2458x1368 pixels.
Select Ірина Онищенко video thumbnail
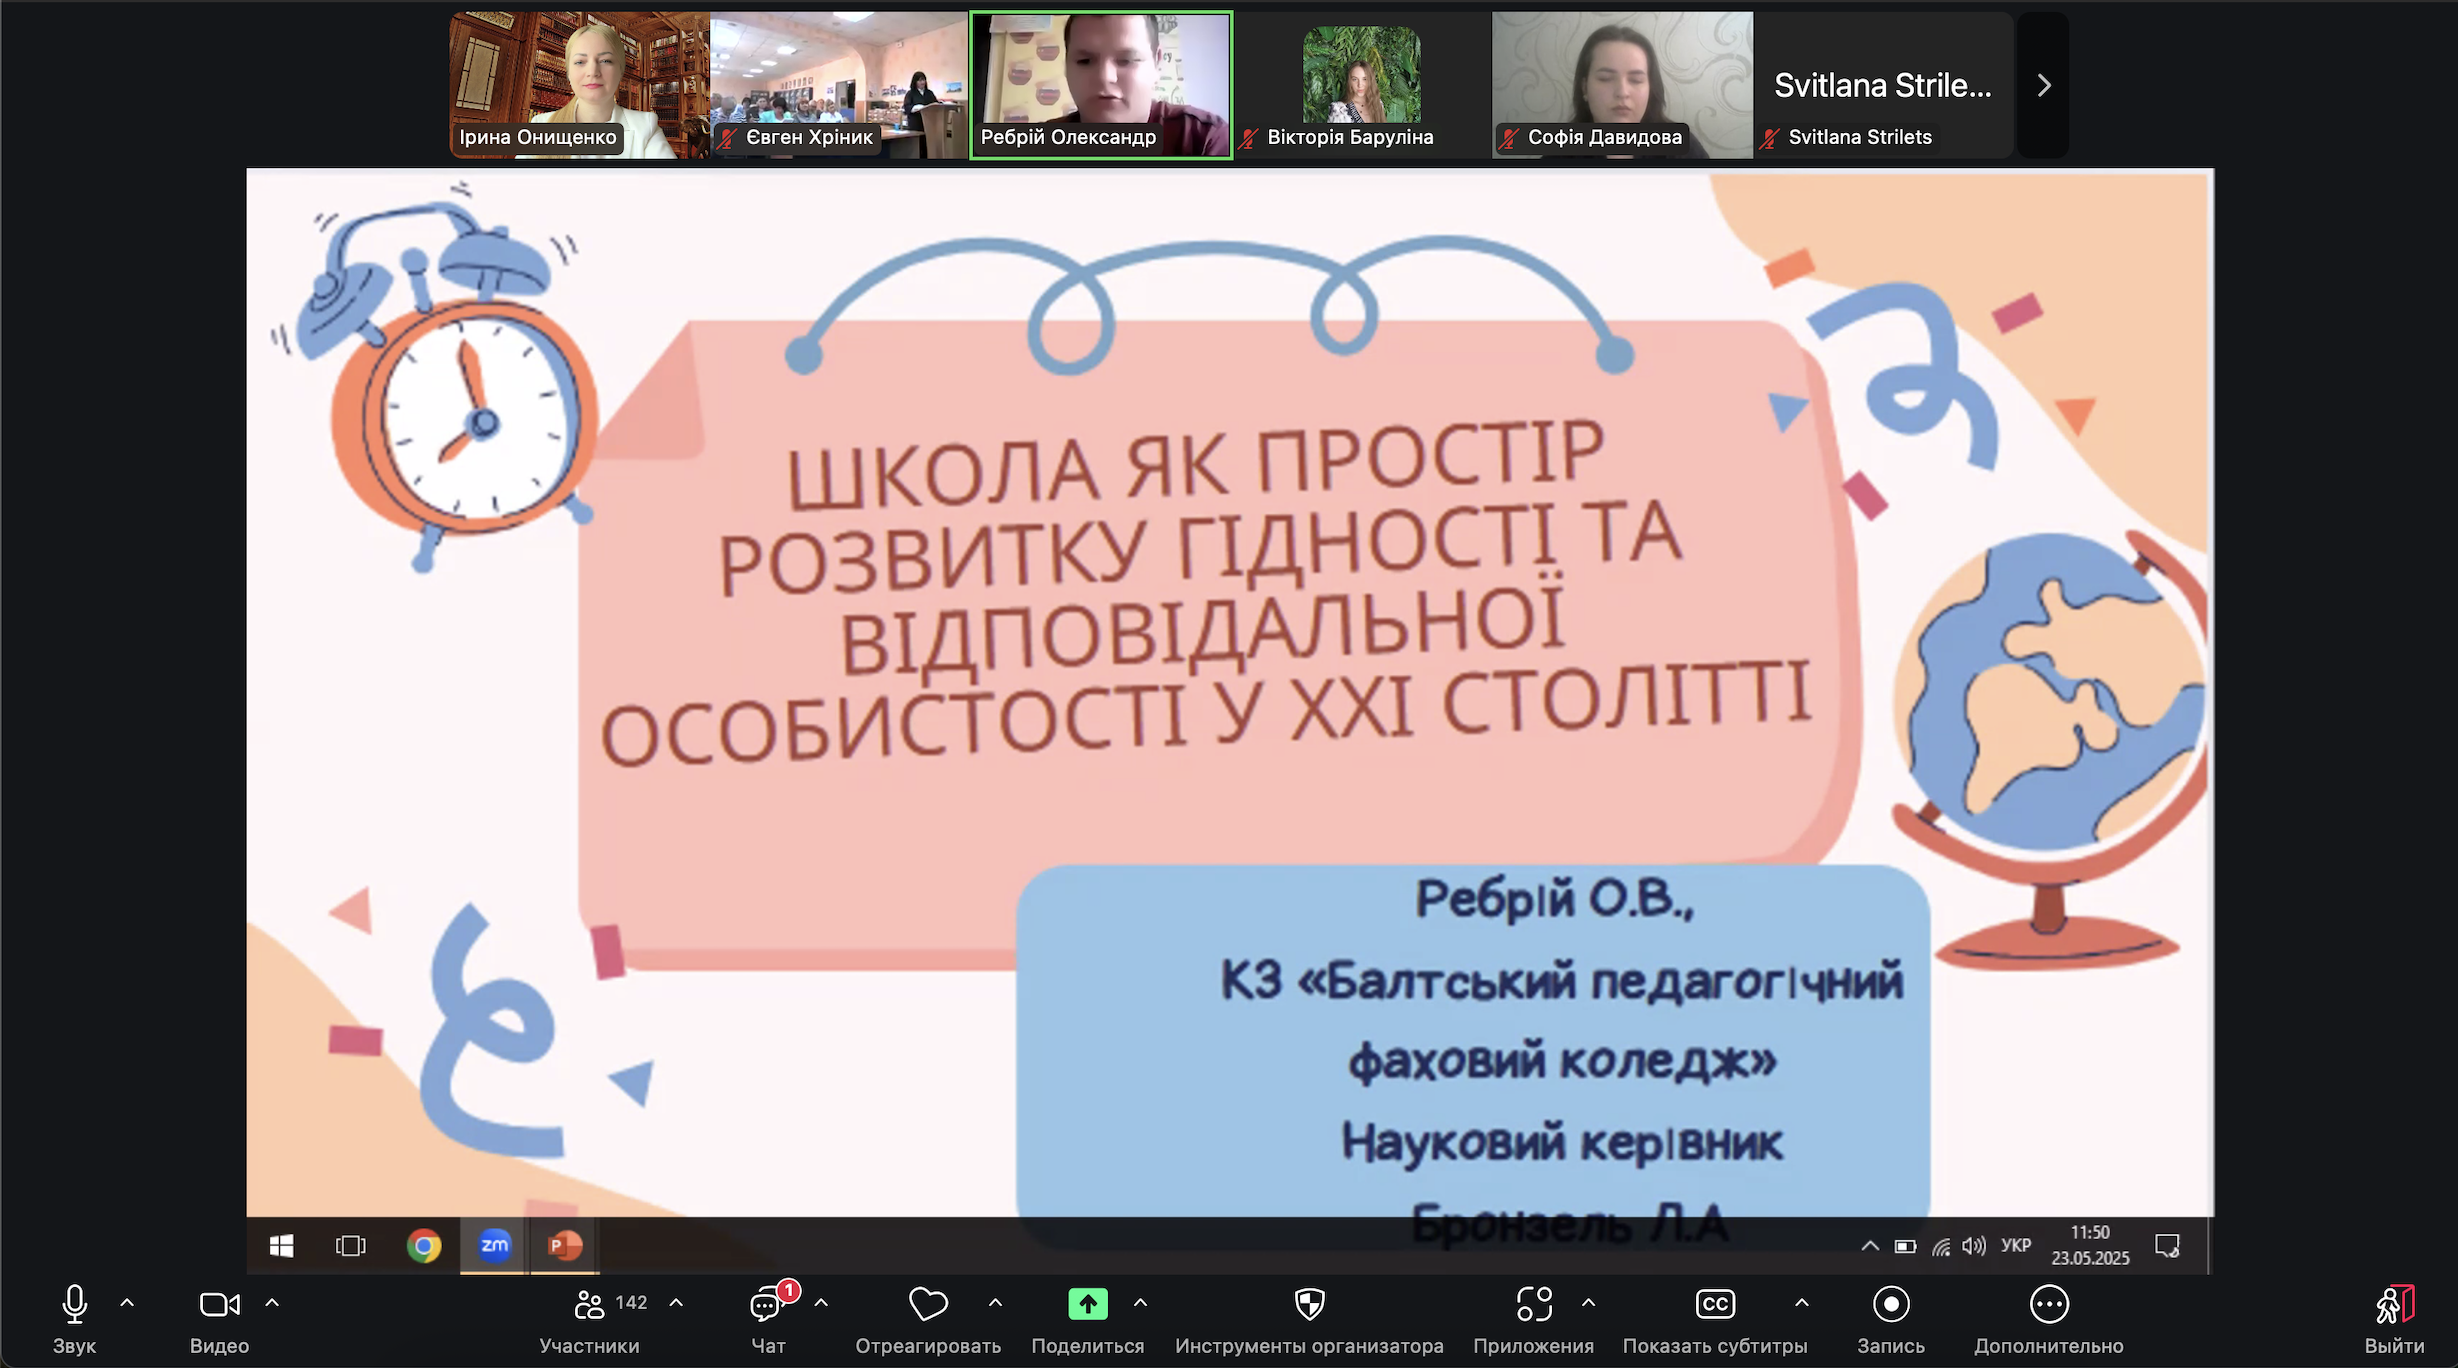(x=579, y=85)
